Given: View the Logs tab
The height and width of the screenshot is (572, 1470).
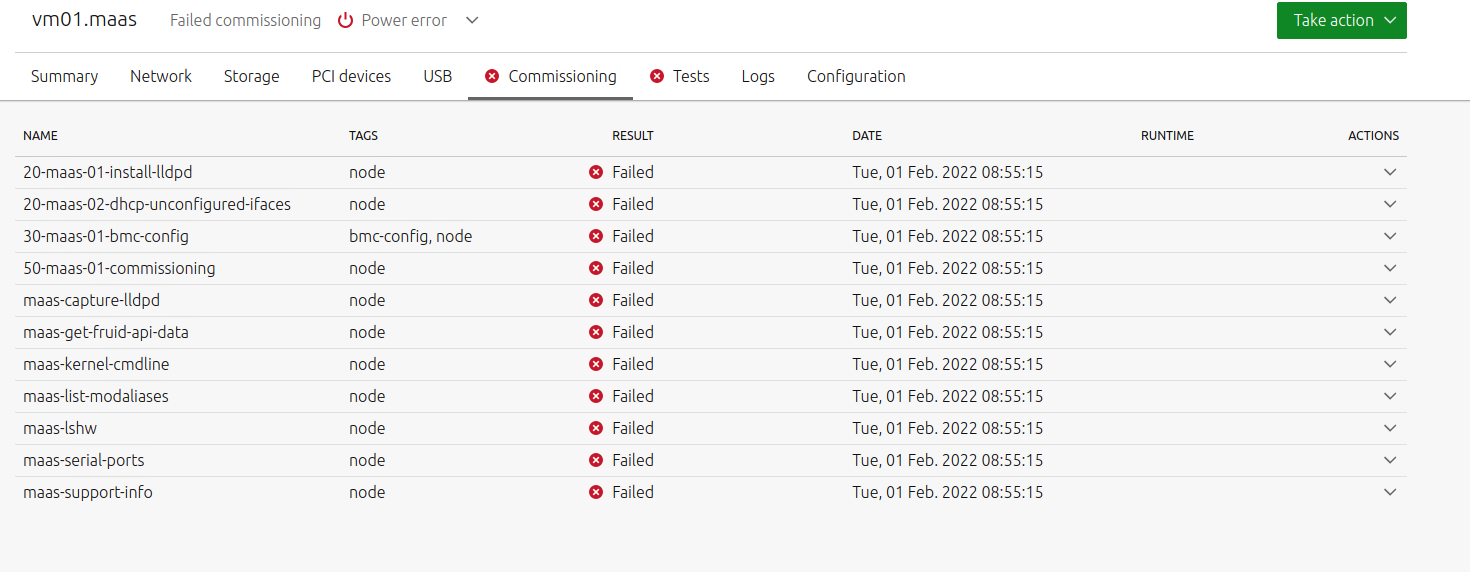Looking at the screenshot, I should [x=758, y=76].
